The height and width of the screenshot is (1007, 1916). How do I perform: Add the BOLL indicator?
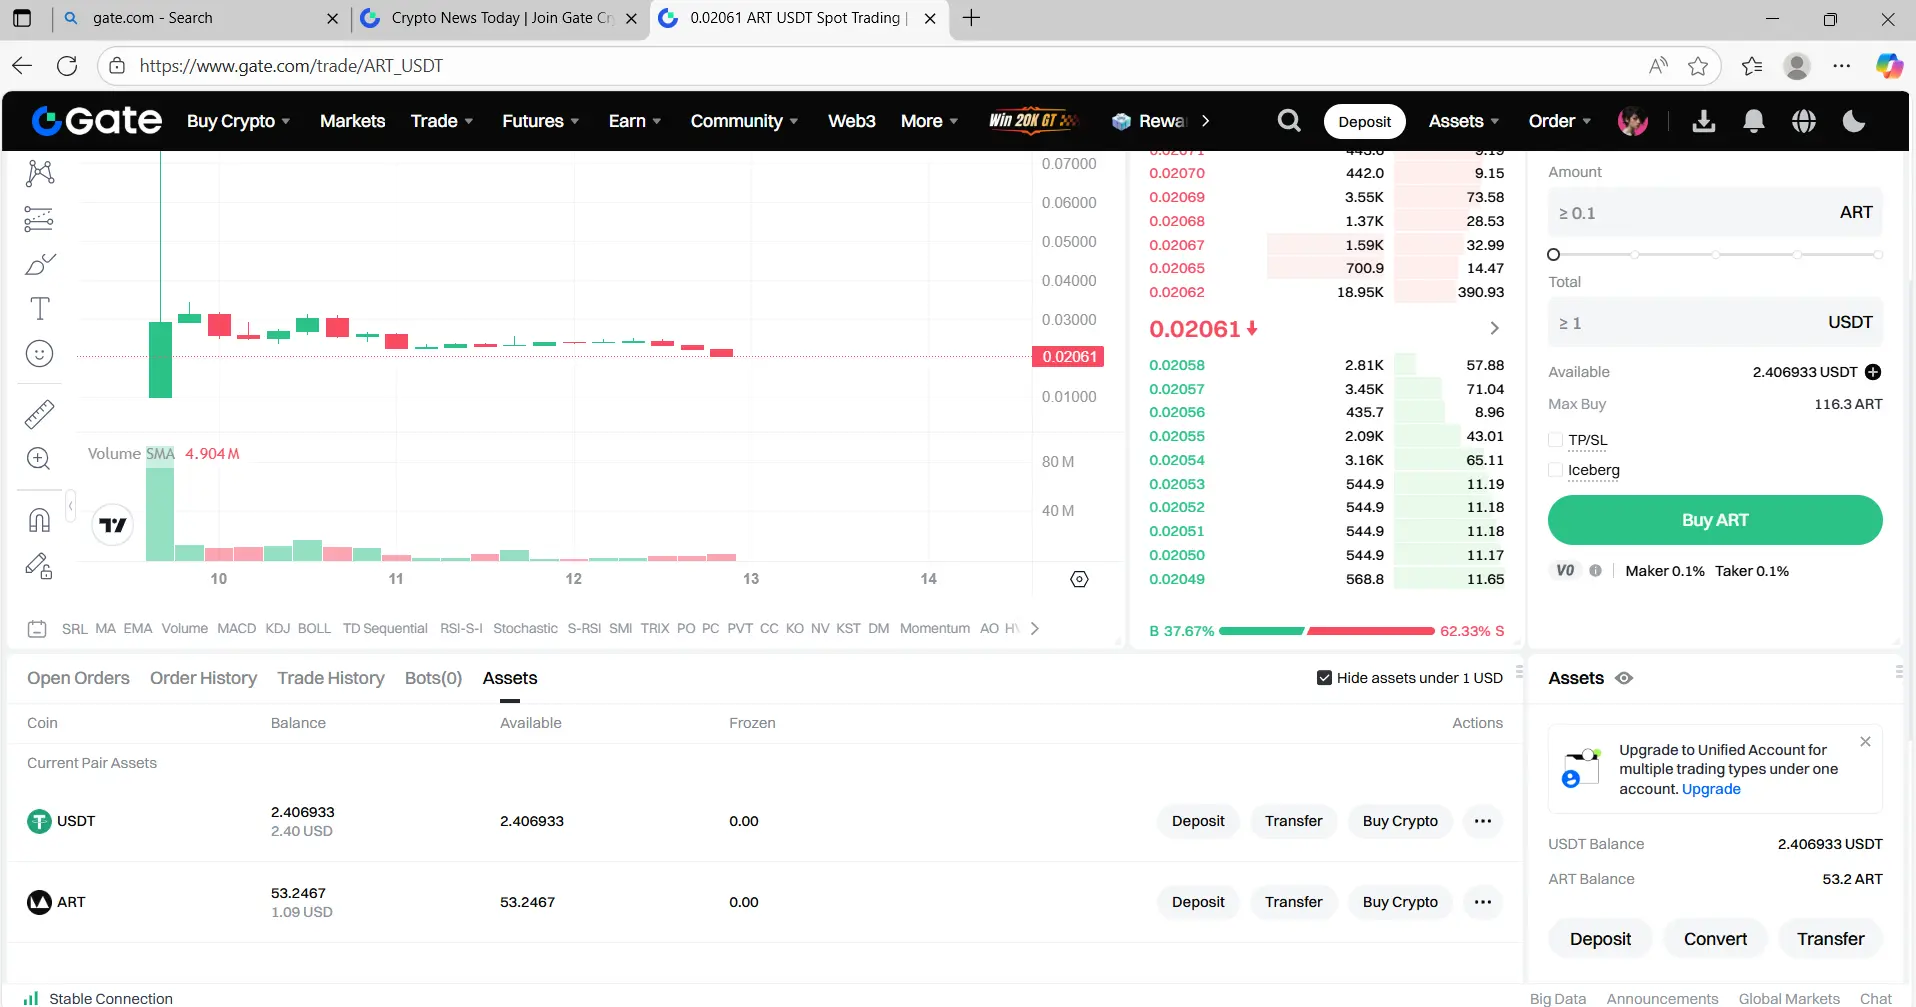tap(314, 628)
